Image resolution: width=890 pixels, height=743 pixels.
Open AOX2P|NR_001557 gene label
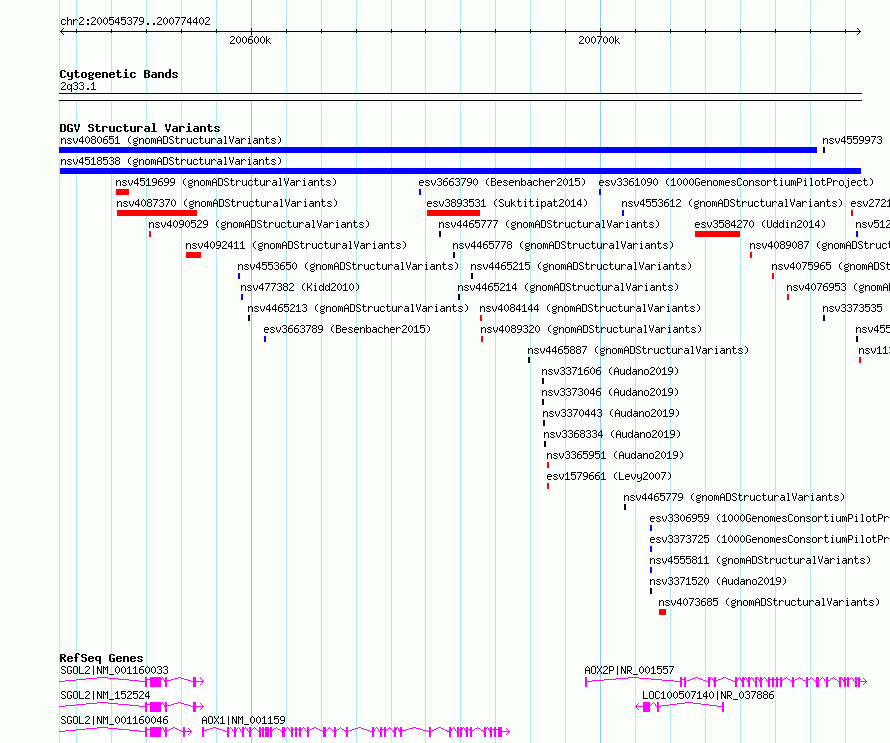629,670
